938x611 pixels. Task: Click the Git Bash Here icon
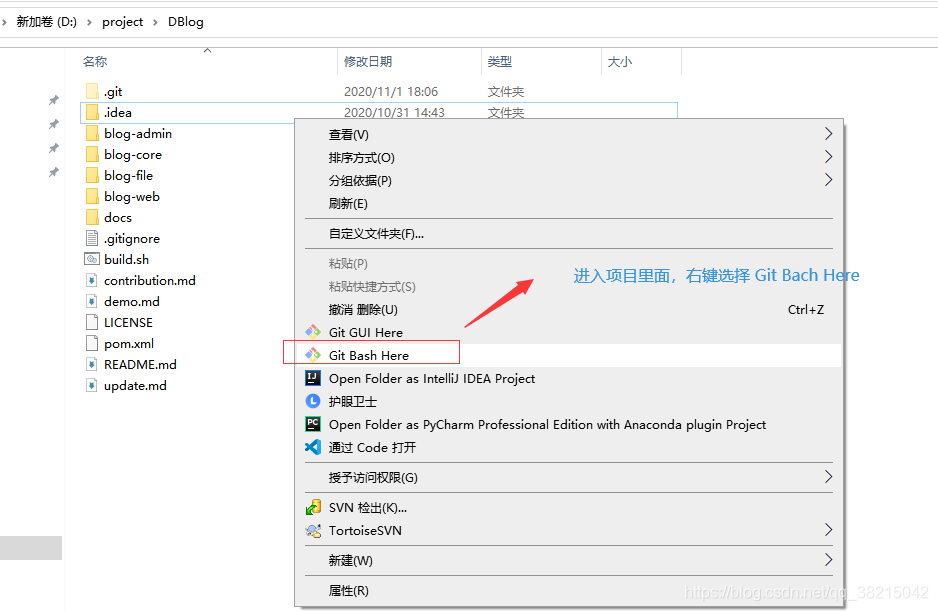(x=313, y=355)
